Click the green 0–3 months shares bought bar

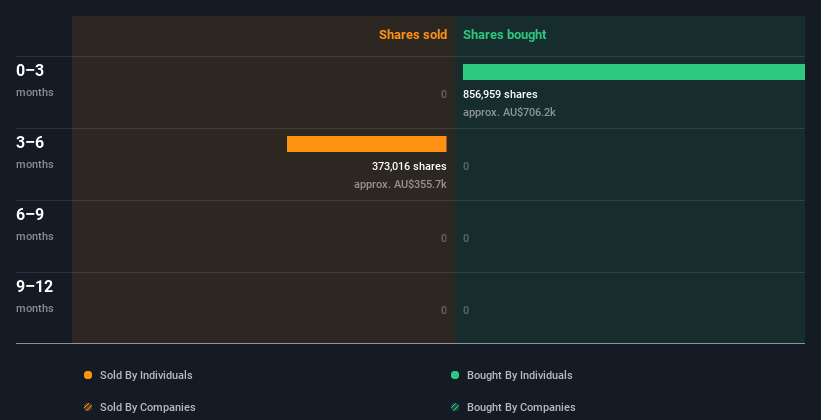tap(634, 72)
